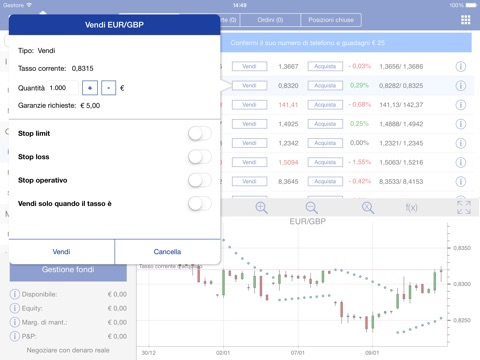Confirm sale with the Vendi dialog button

click(x=62, y=252)
